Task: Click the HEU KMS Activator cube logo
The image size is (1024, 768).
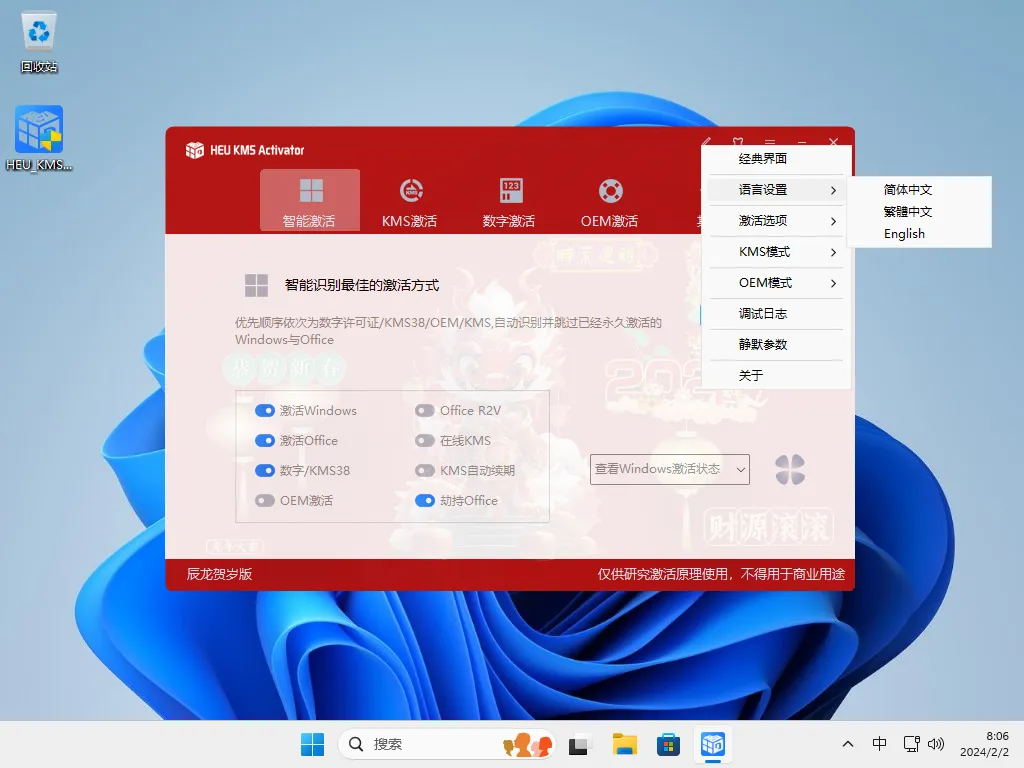Action: coord(195,150)
